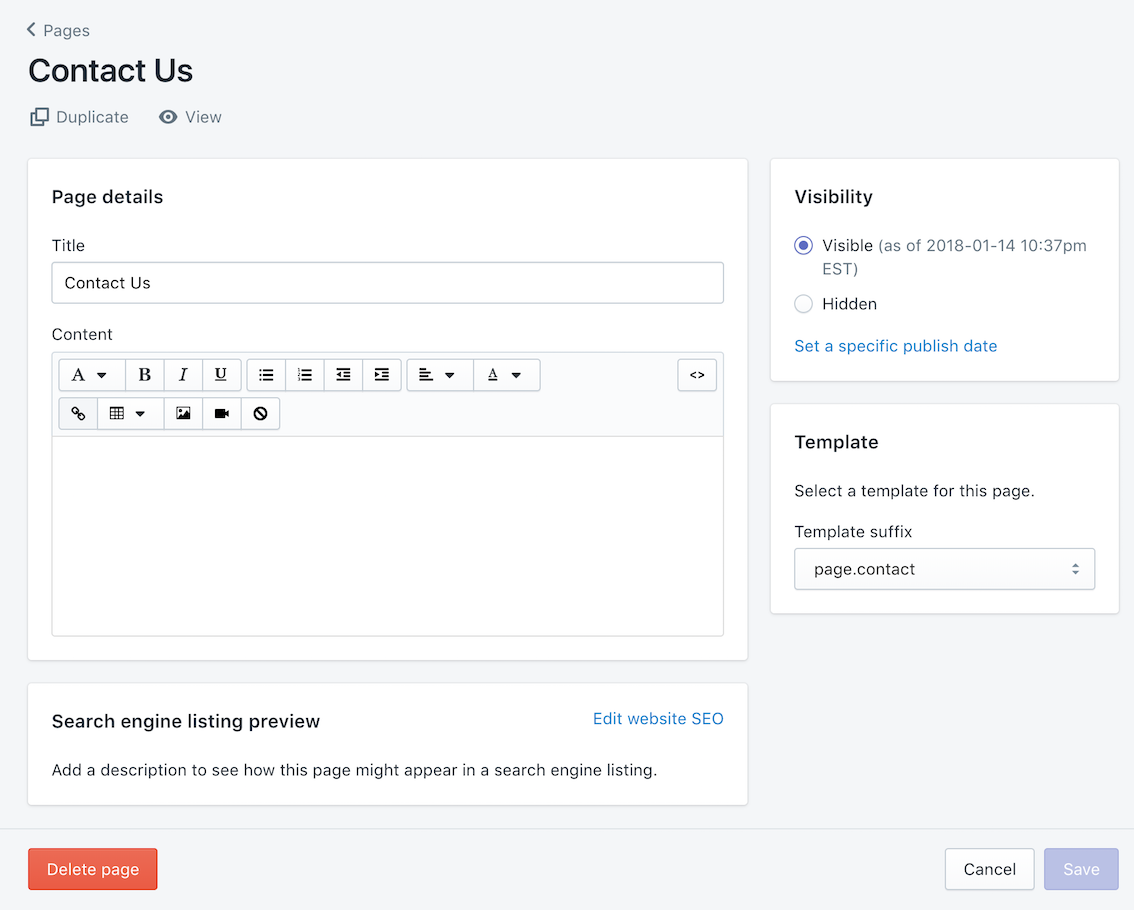The height and width of the screenshot is (910, 1134).
Task: Insert an image into content
Action: 183,413
